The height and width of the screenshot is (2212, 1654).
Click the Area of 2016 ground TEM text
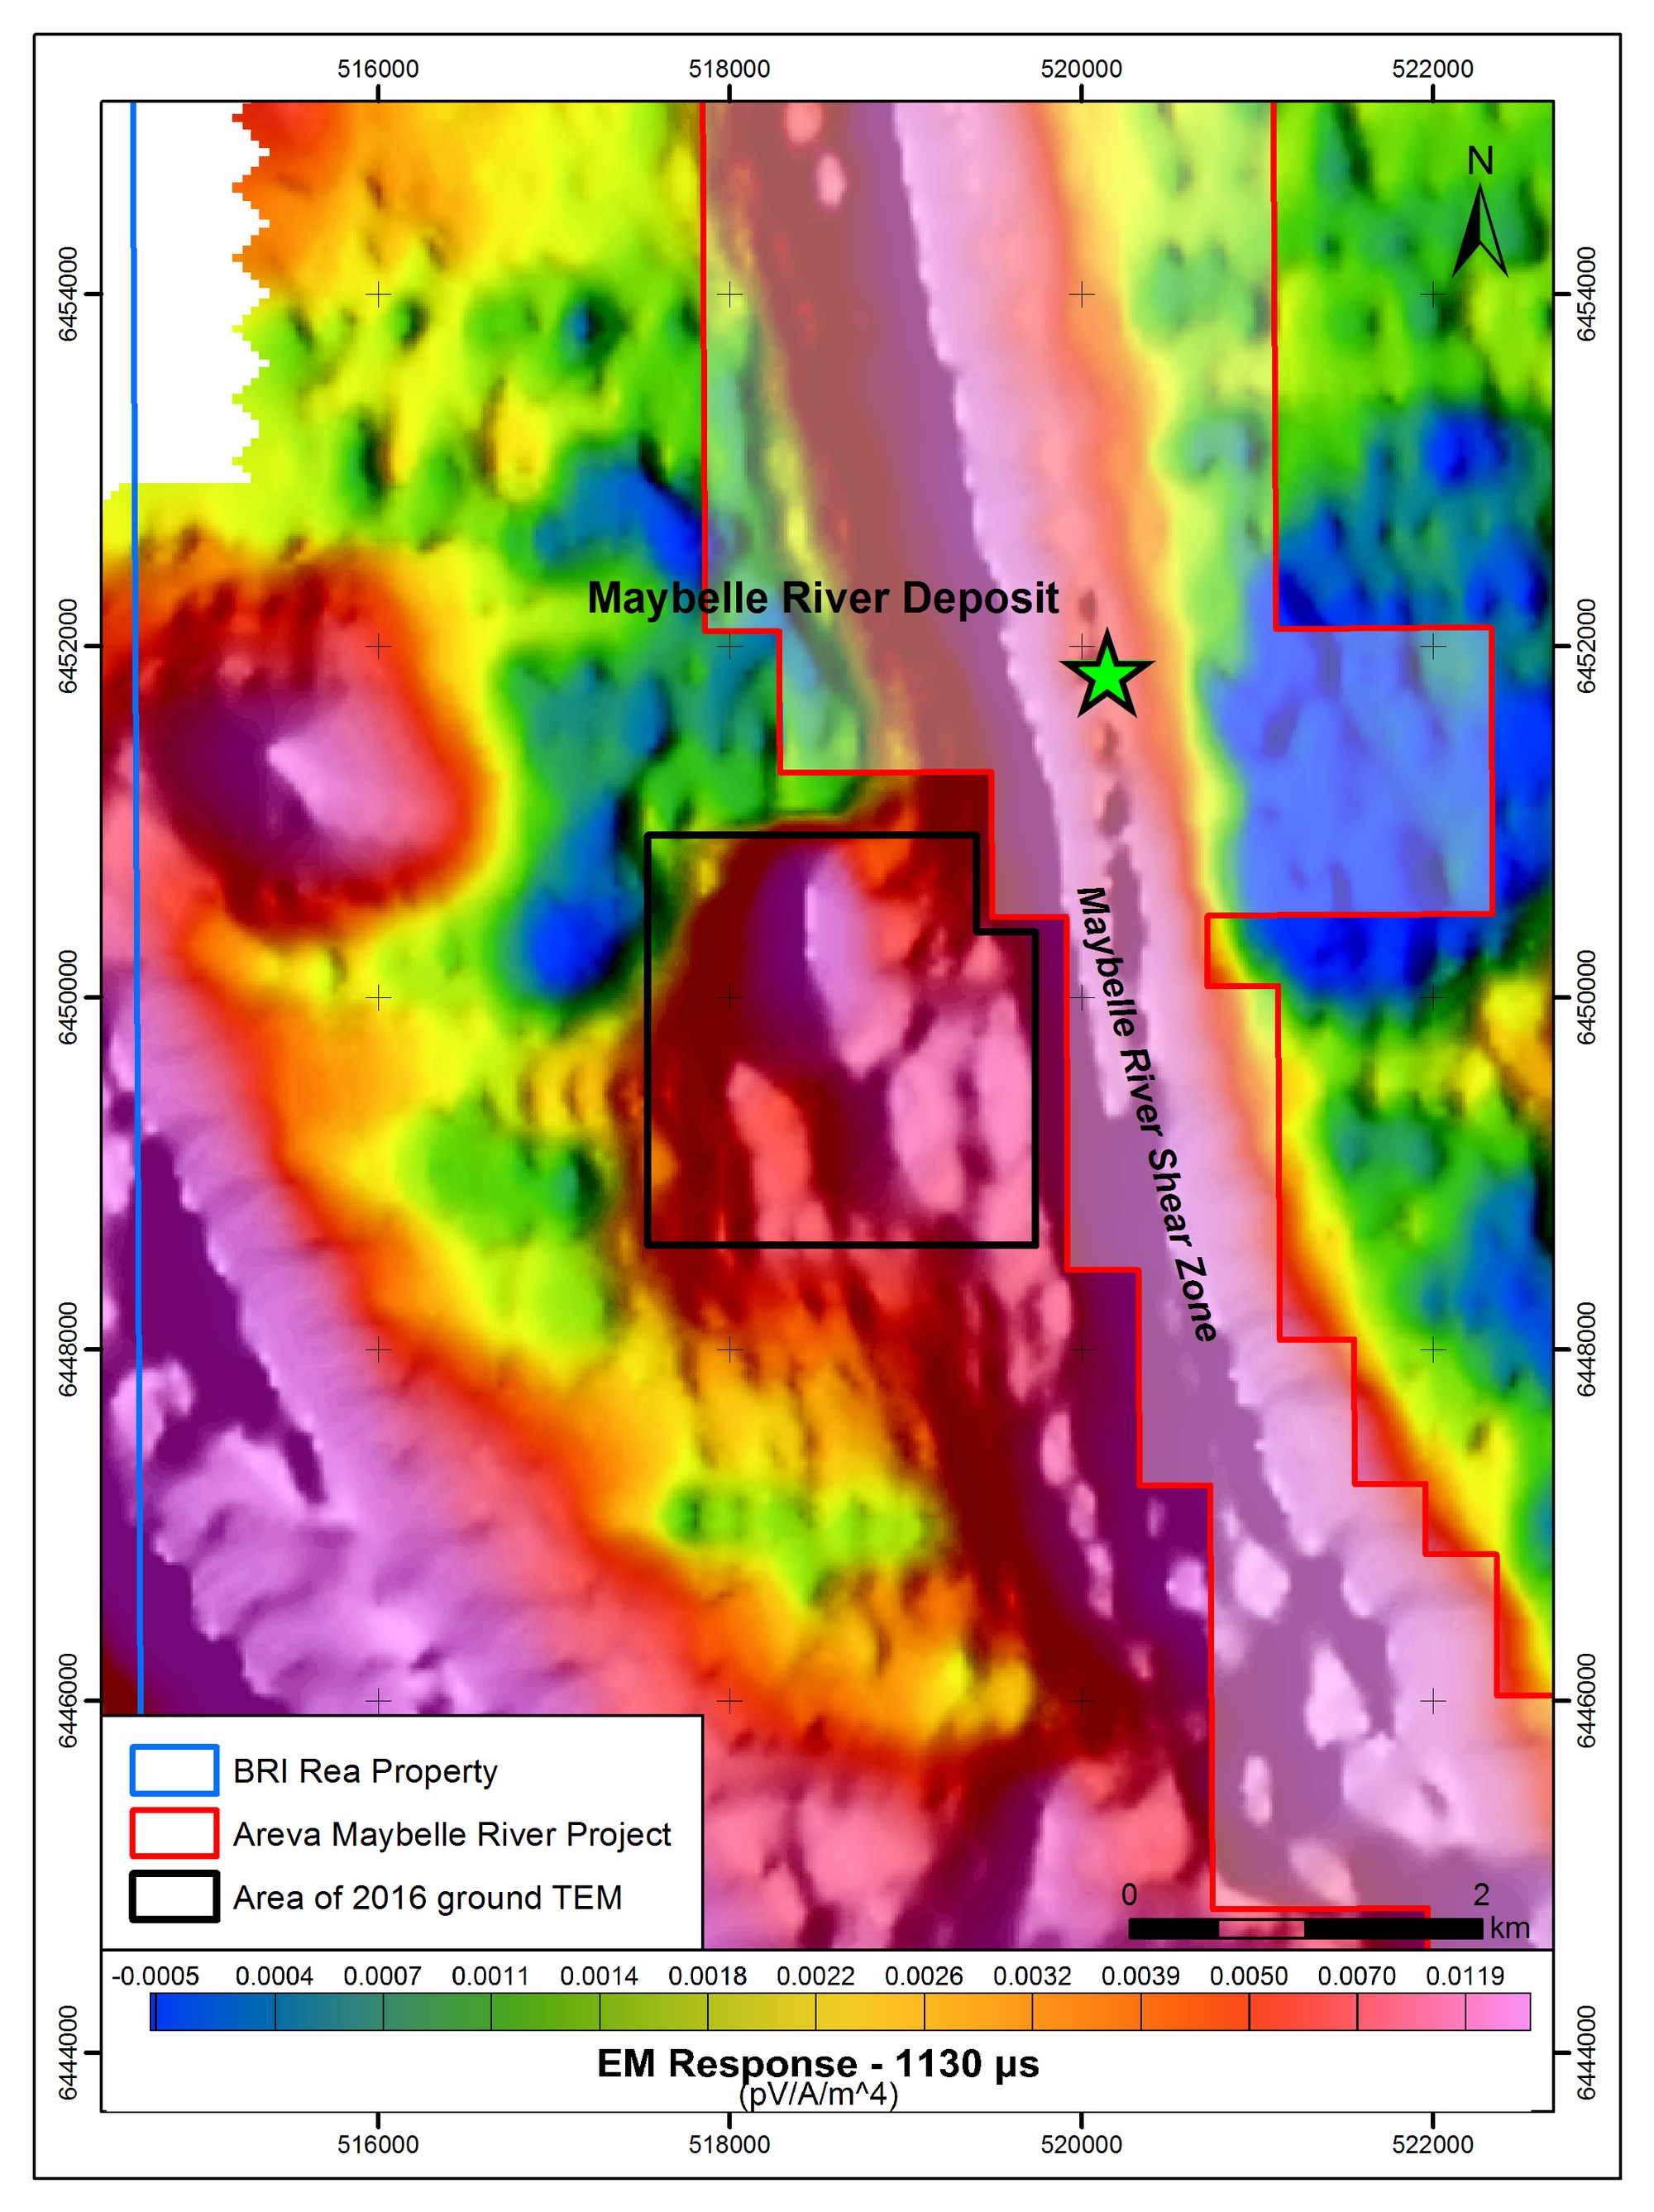point(427,1898)
